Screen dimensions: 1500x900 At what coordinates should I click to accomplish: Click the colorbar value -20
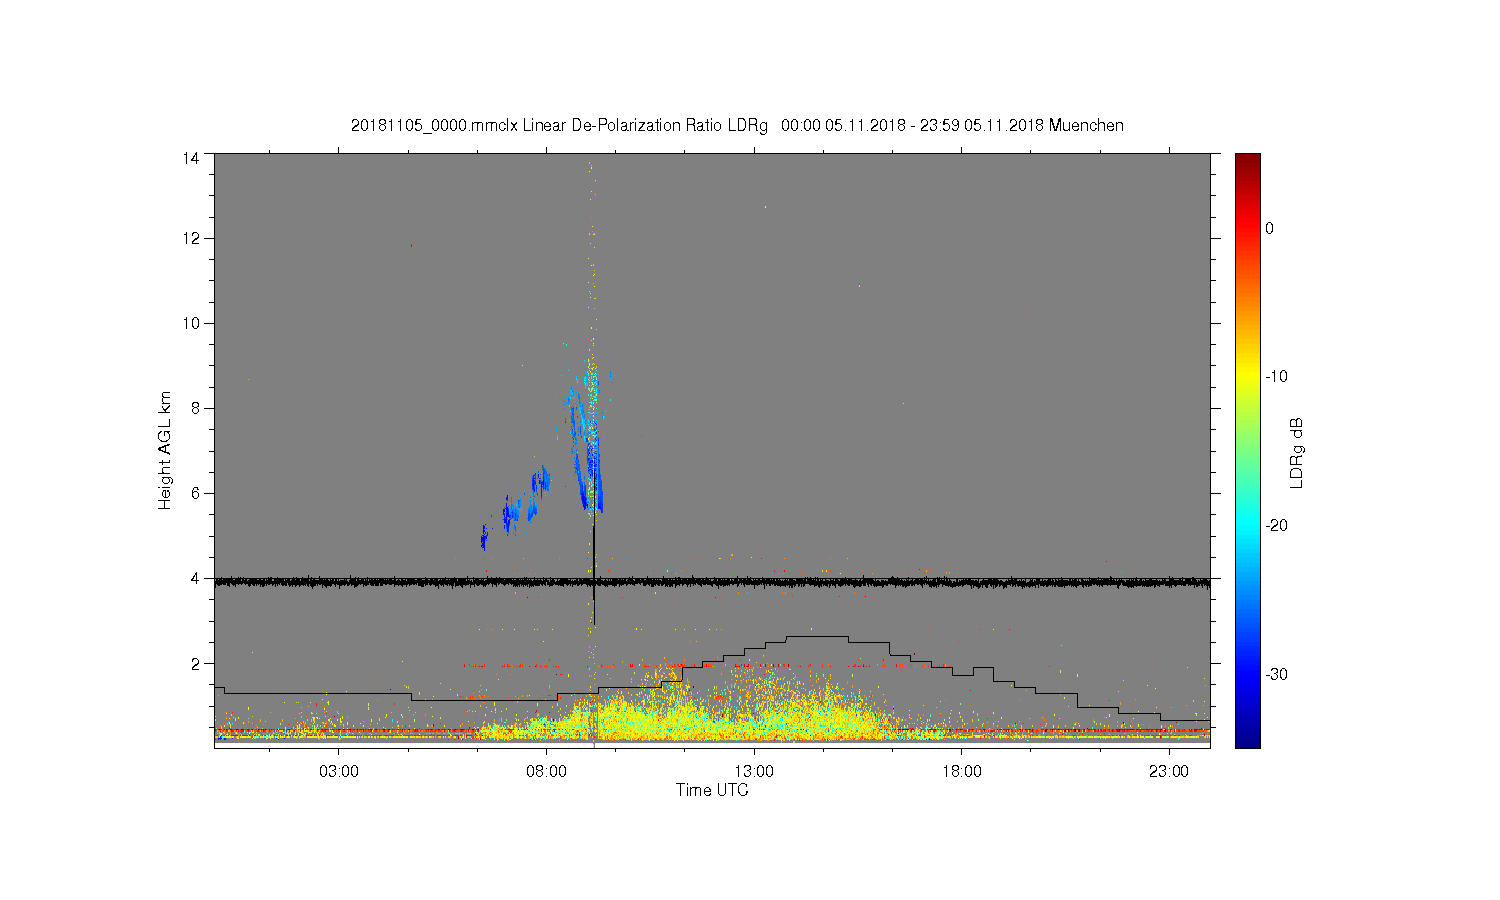coord(1275,526)
